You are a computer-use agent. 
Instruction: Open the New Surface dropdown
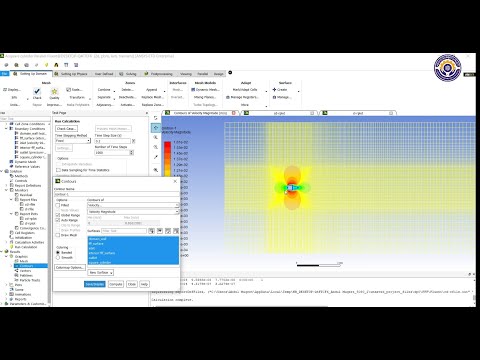[x=101, y=273]
